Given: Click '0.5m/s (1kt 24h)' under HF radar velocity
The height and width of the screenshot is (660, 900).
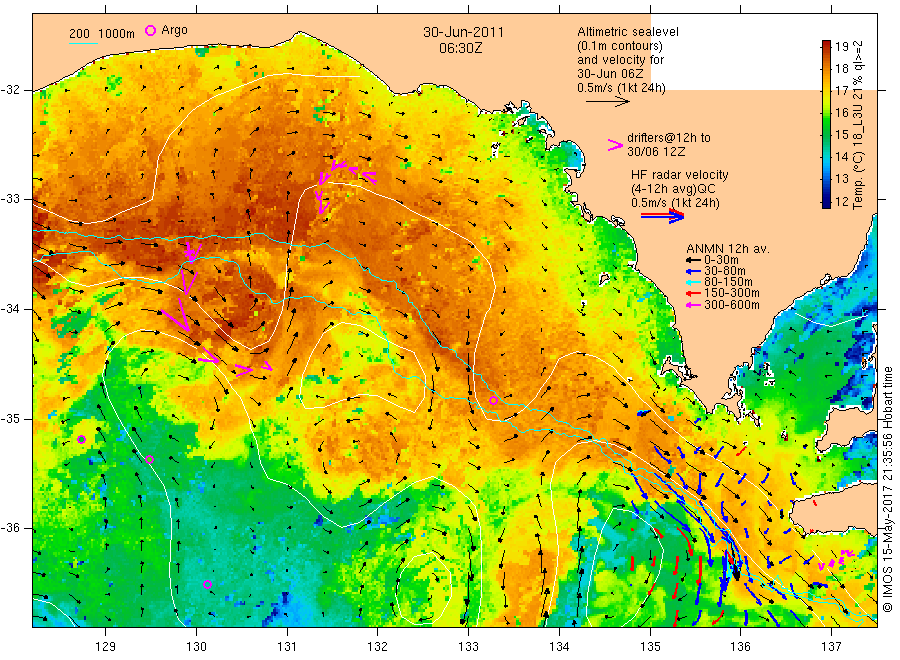Looking at the screenshot, I should click(675, 203).
